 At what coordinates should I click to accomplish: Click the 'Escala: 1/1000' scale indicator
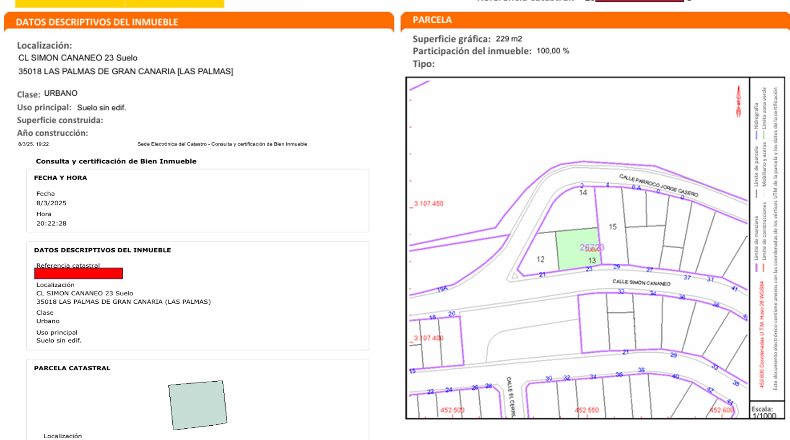coord(764,412)
